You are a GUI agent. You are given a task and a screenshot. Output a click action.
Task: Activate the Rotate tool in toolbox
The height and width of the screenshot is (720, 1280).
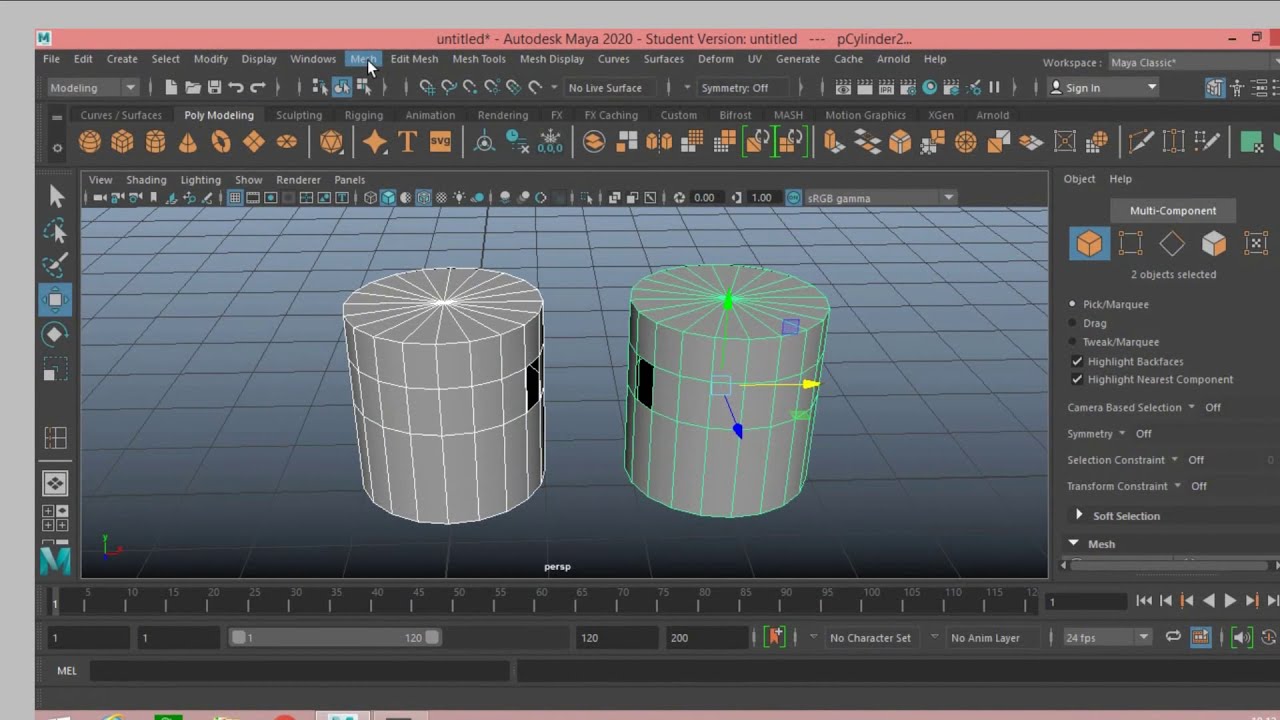coord(56,334)
